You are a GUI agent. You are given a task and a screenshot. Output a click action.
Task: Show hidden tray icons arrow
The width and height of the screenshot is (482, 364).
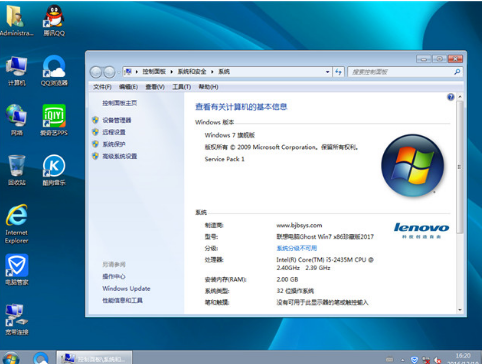point(403,360)
